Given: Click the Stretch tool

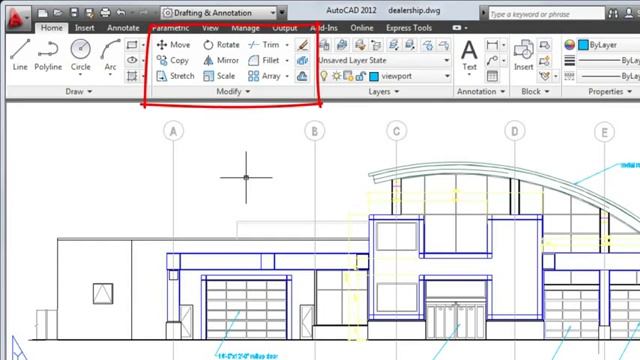Looking at the screenshot, I should click(x=176, y=76).
